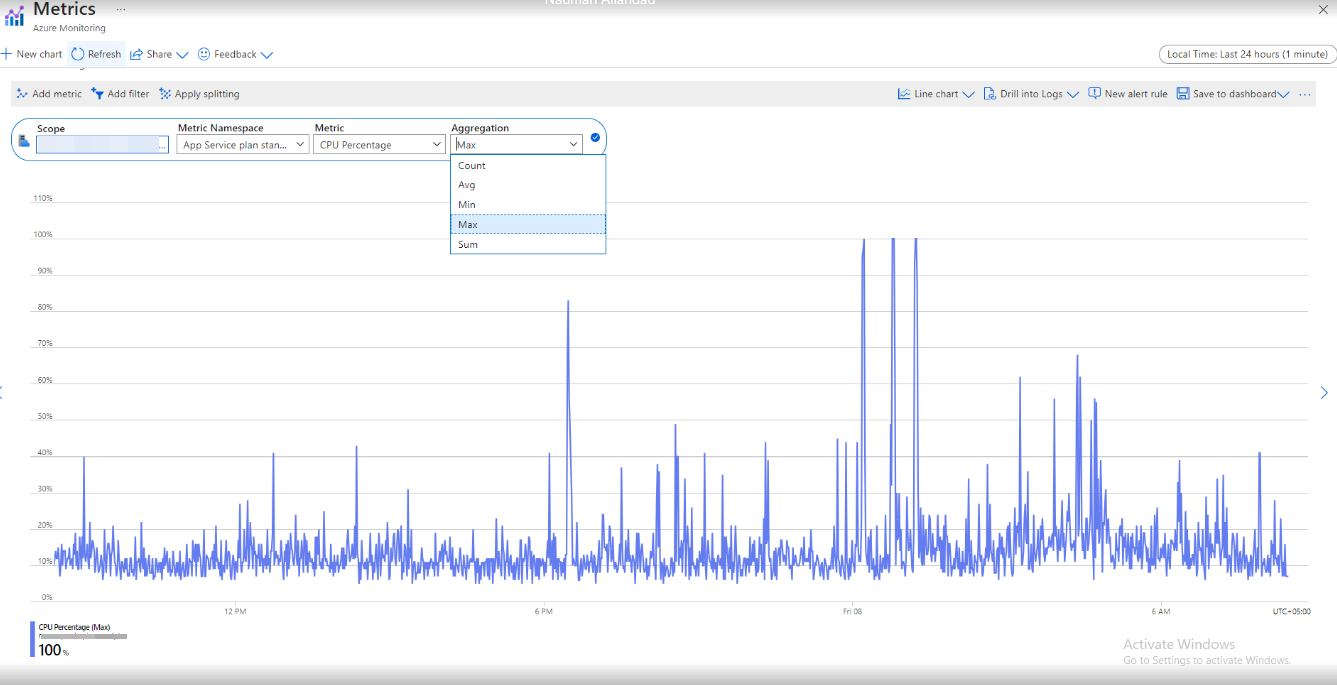
Task: Click the UTC+05:00 timezone label
Action: pos(1291,611)
